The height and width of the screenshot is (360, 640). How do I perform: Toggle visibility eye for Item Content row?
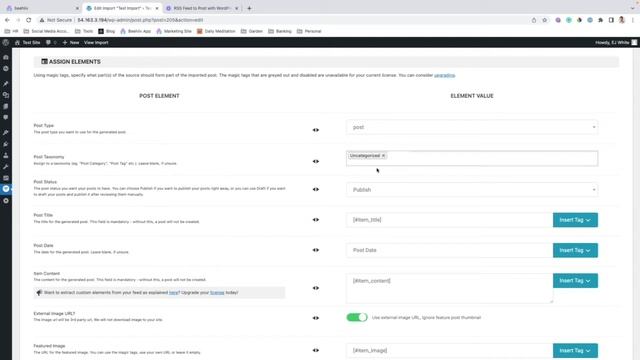coord(316,288)
